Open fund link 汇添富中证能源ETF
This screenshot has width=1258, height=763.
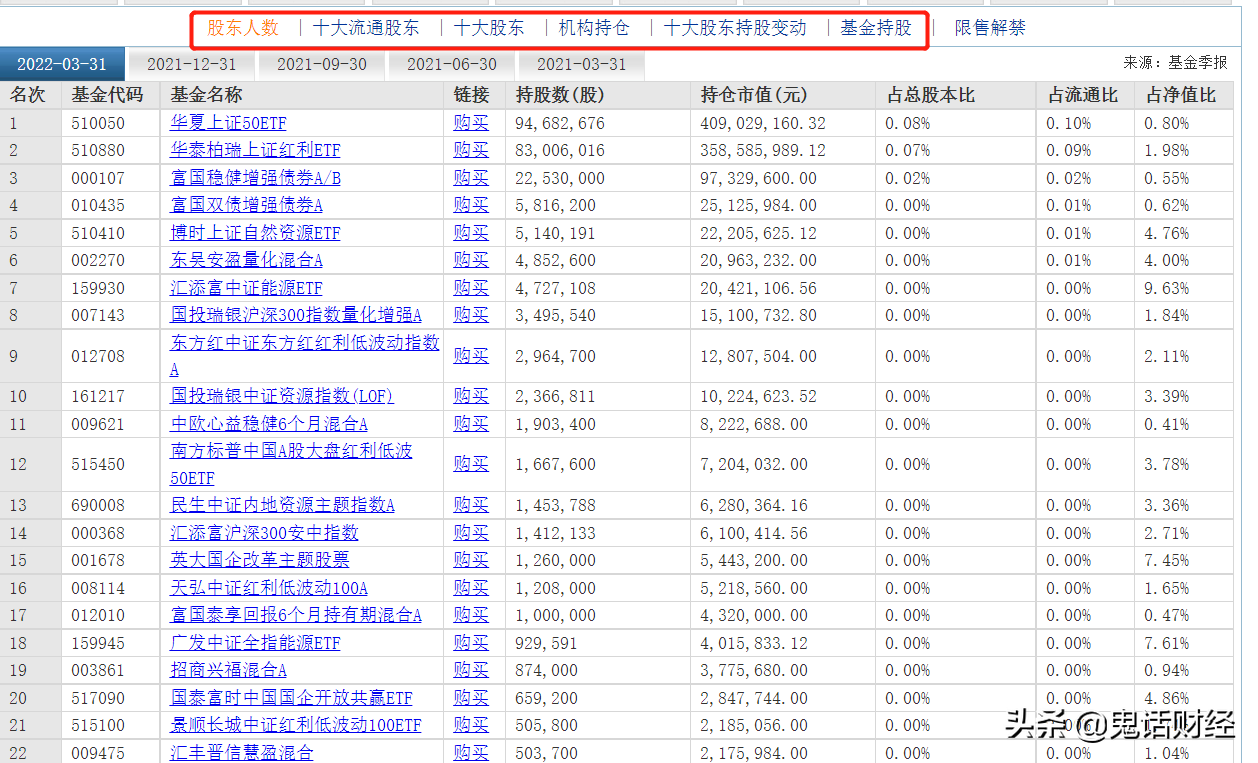pos(246,288)
